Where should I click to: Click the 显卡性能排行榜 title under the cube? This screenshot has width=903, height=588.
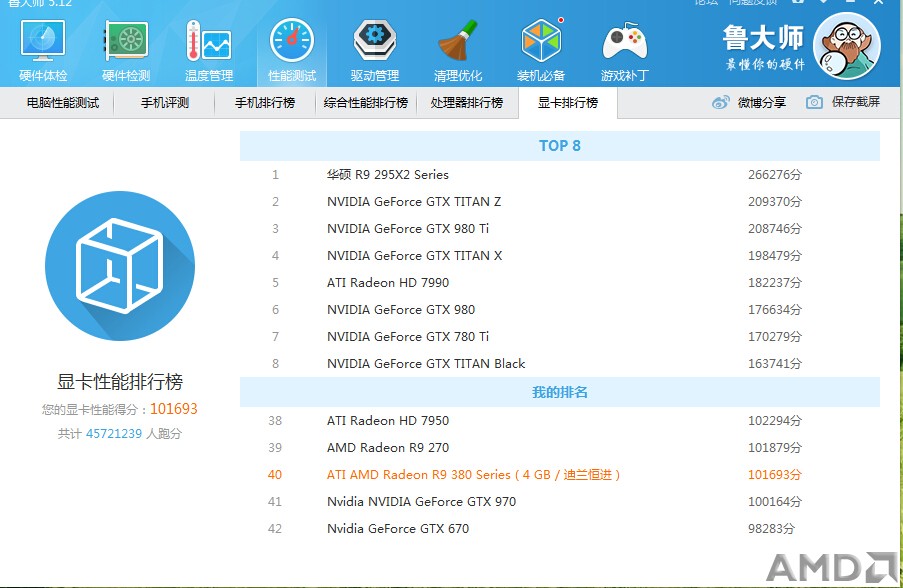120,381
